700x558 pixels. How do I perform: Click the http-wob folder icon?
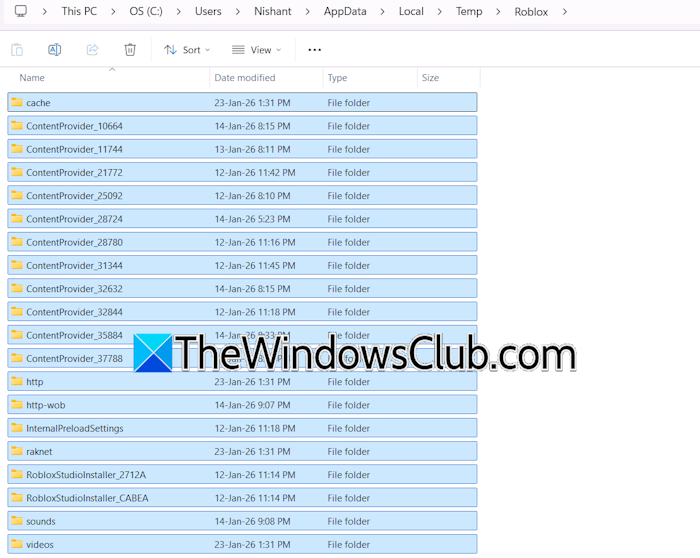17,404
